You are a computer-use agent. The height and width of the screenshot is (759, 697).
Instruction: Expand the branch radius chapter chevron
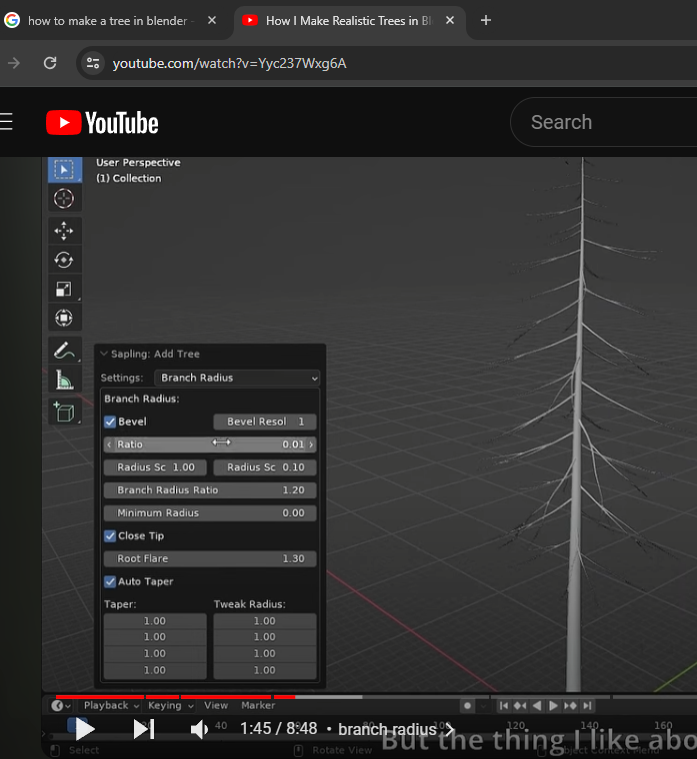(x=450, y=729)
